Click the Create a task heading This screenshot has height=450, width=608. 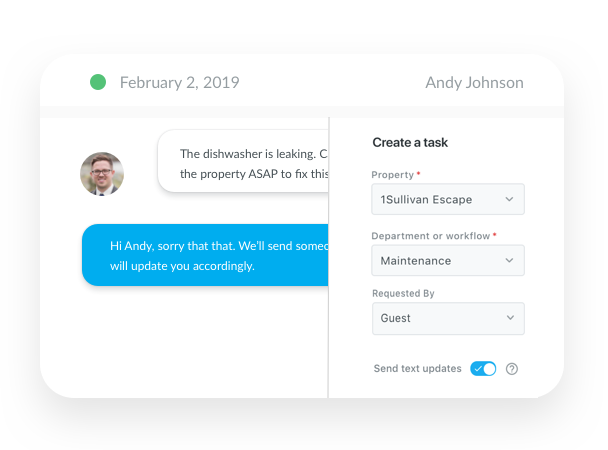410,143
